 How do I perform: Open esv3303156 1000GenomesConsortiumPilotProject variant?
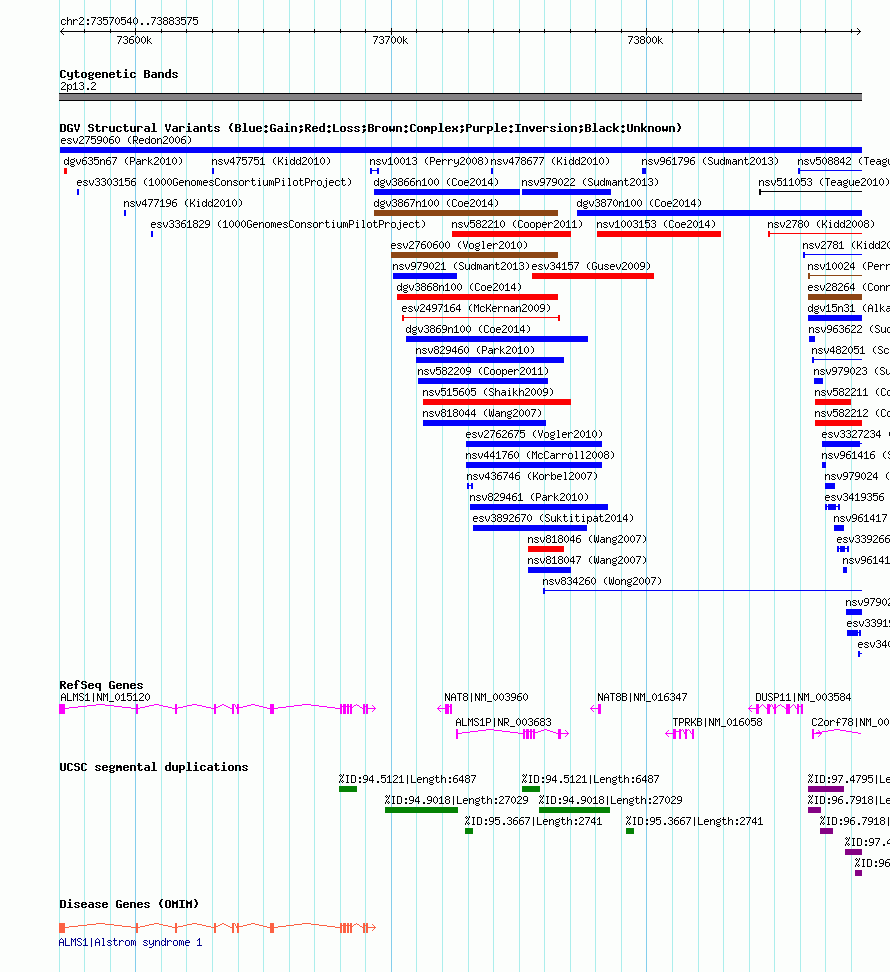214,182
